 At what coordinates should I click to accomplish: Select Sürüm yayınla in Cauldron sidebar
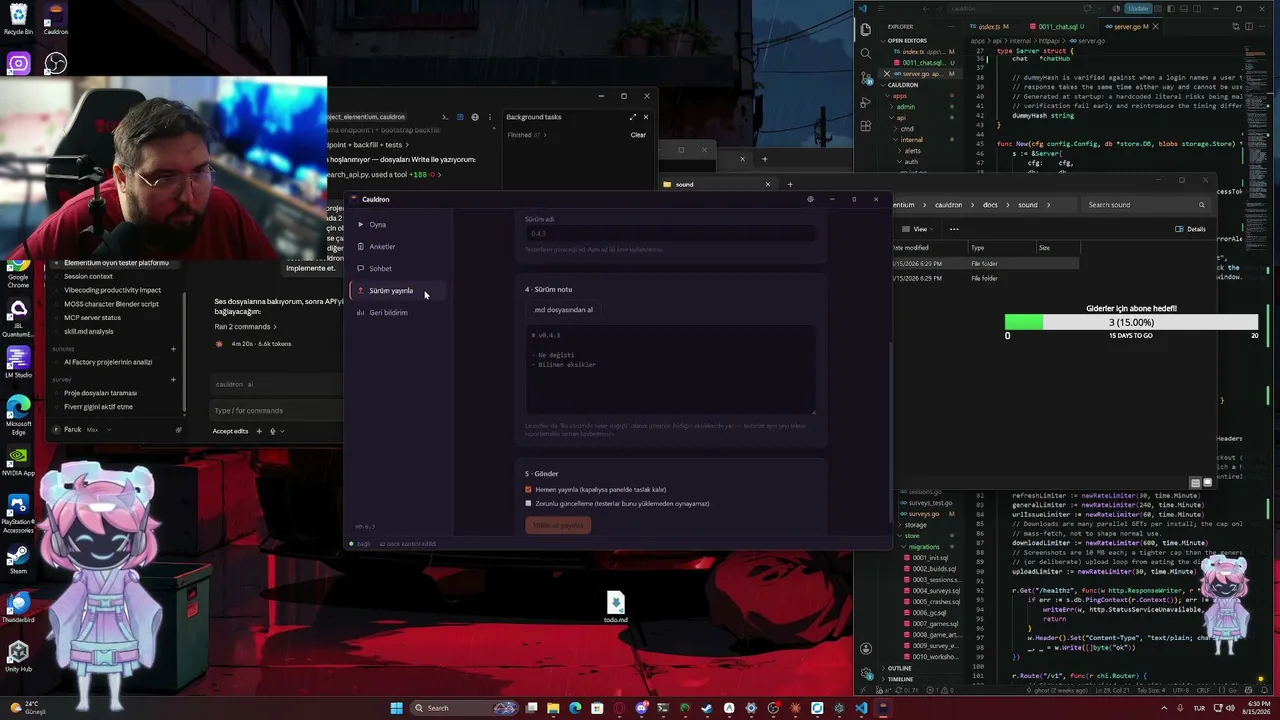tap(400, 290)
